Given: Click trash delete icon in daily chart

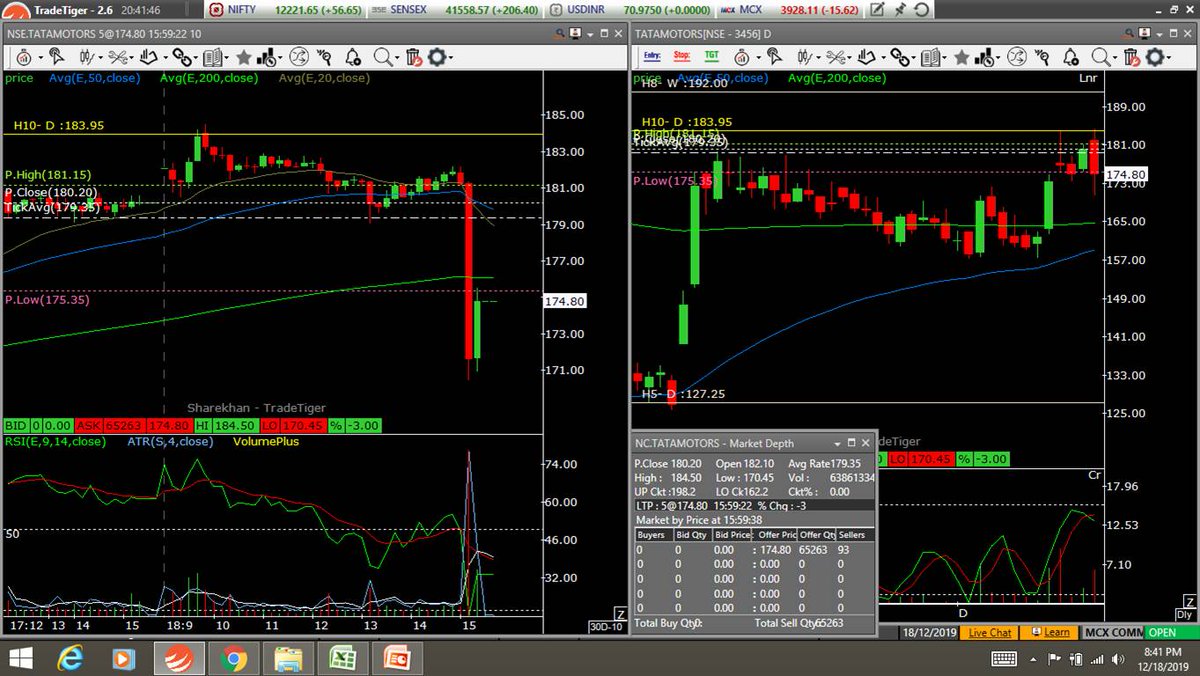Looking at the screenshot, I should coord(1133,56).
